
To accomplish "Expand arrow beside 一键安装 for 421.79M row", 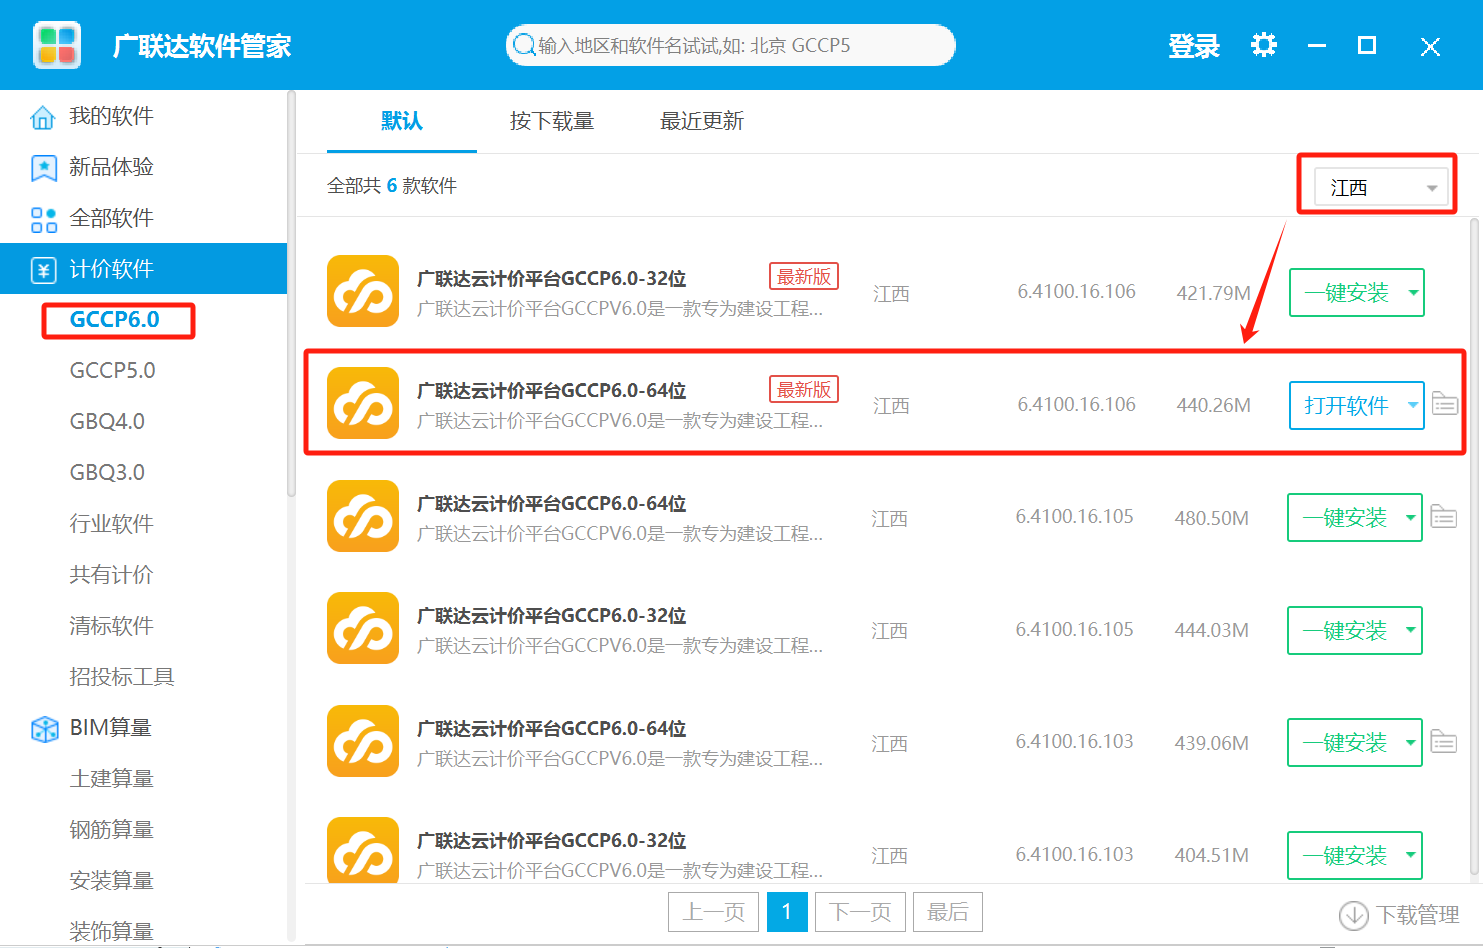I will [1413, 293].
